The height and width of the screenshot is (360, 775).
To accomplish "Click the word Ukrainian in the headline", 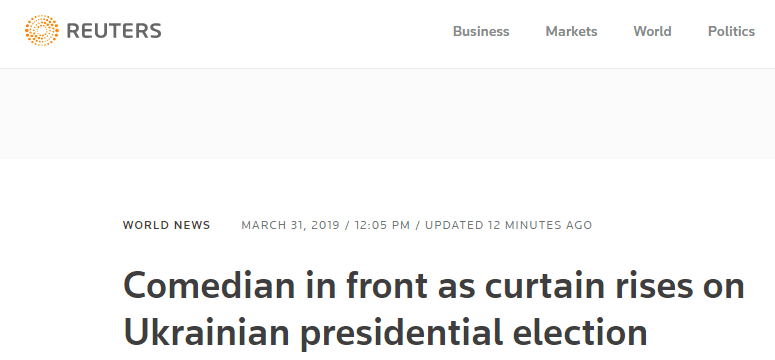I will pyautogui.click(x=206, y=332).
